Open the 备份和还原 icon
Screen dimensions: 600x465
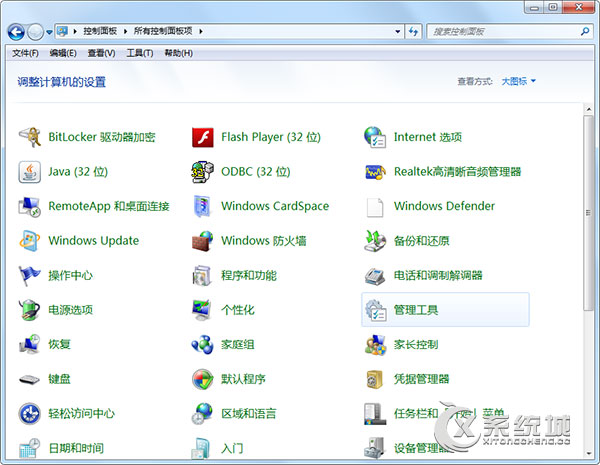[375, 241]
